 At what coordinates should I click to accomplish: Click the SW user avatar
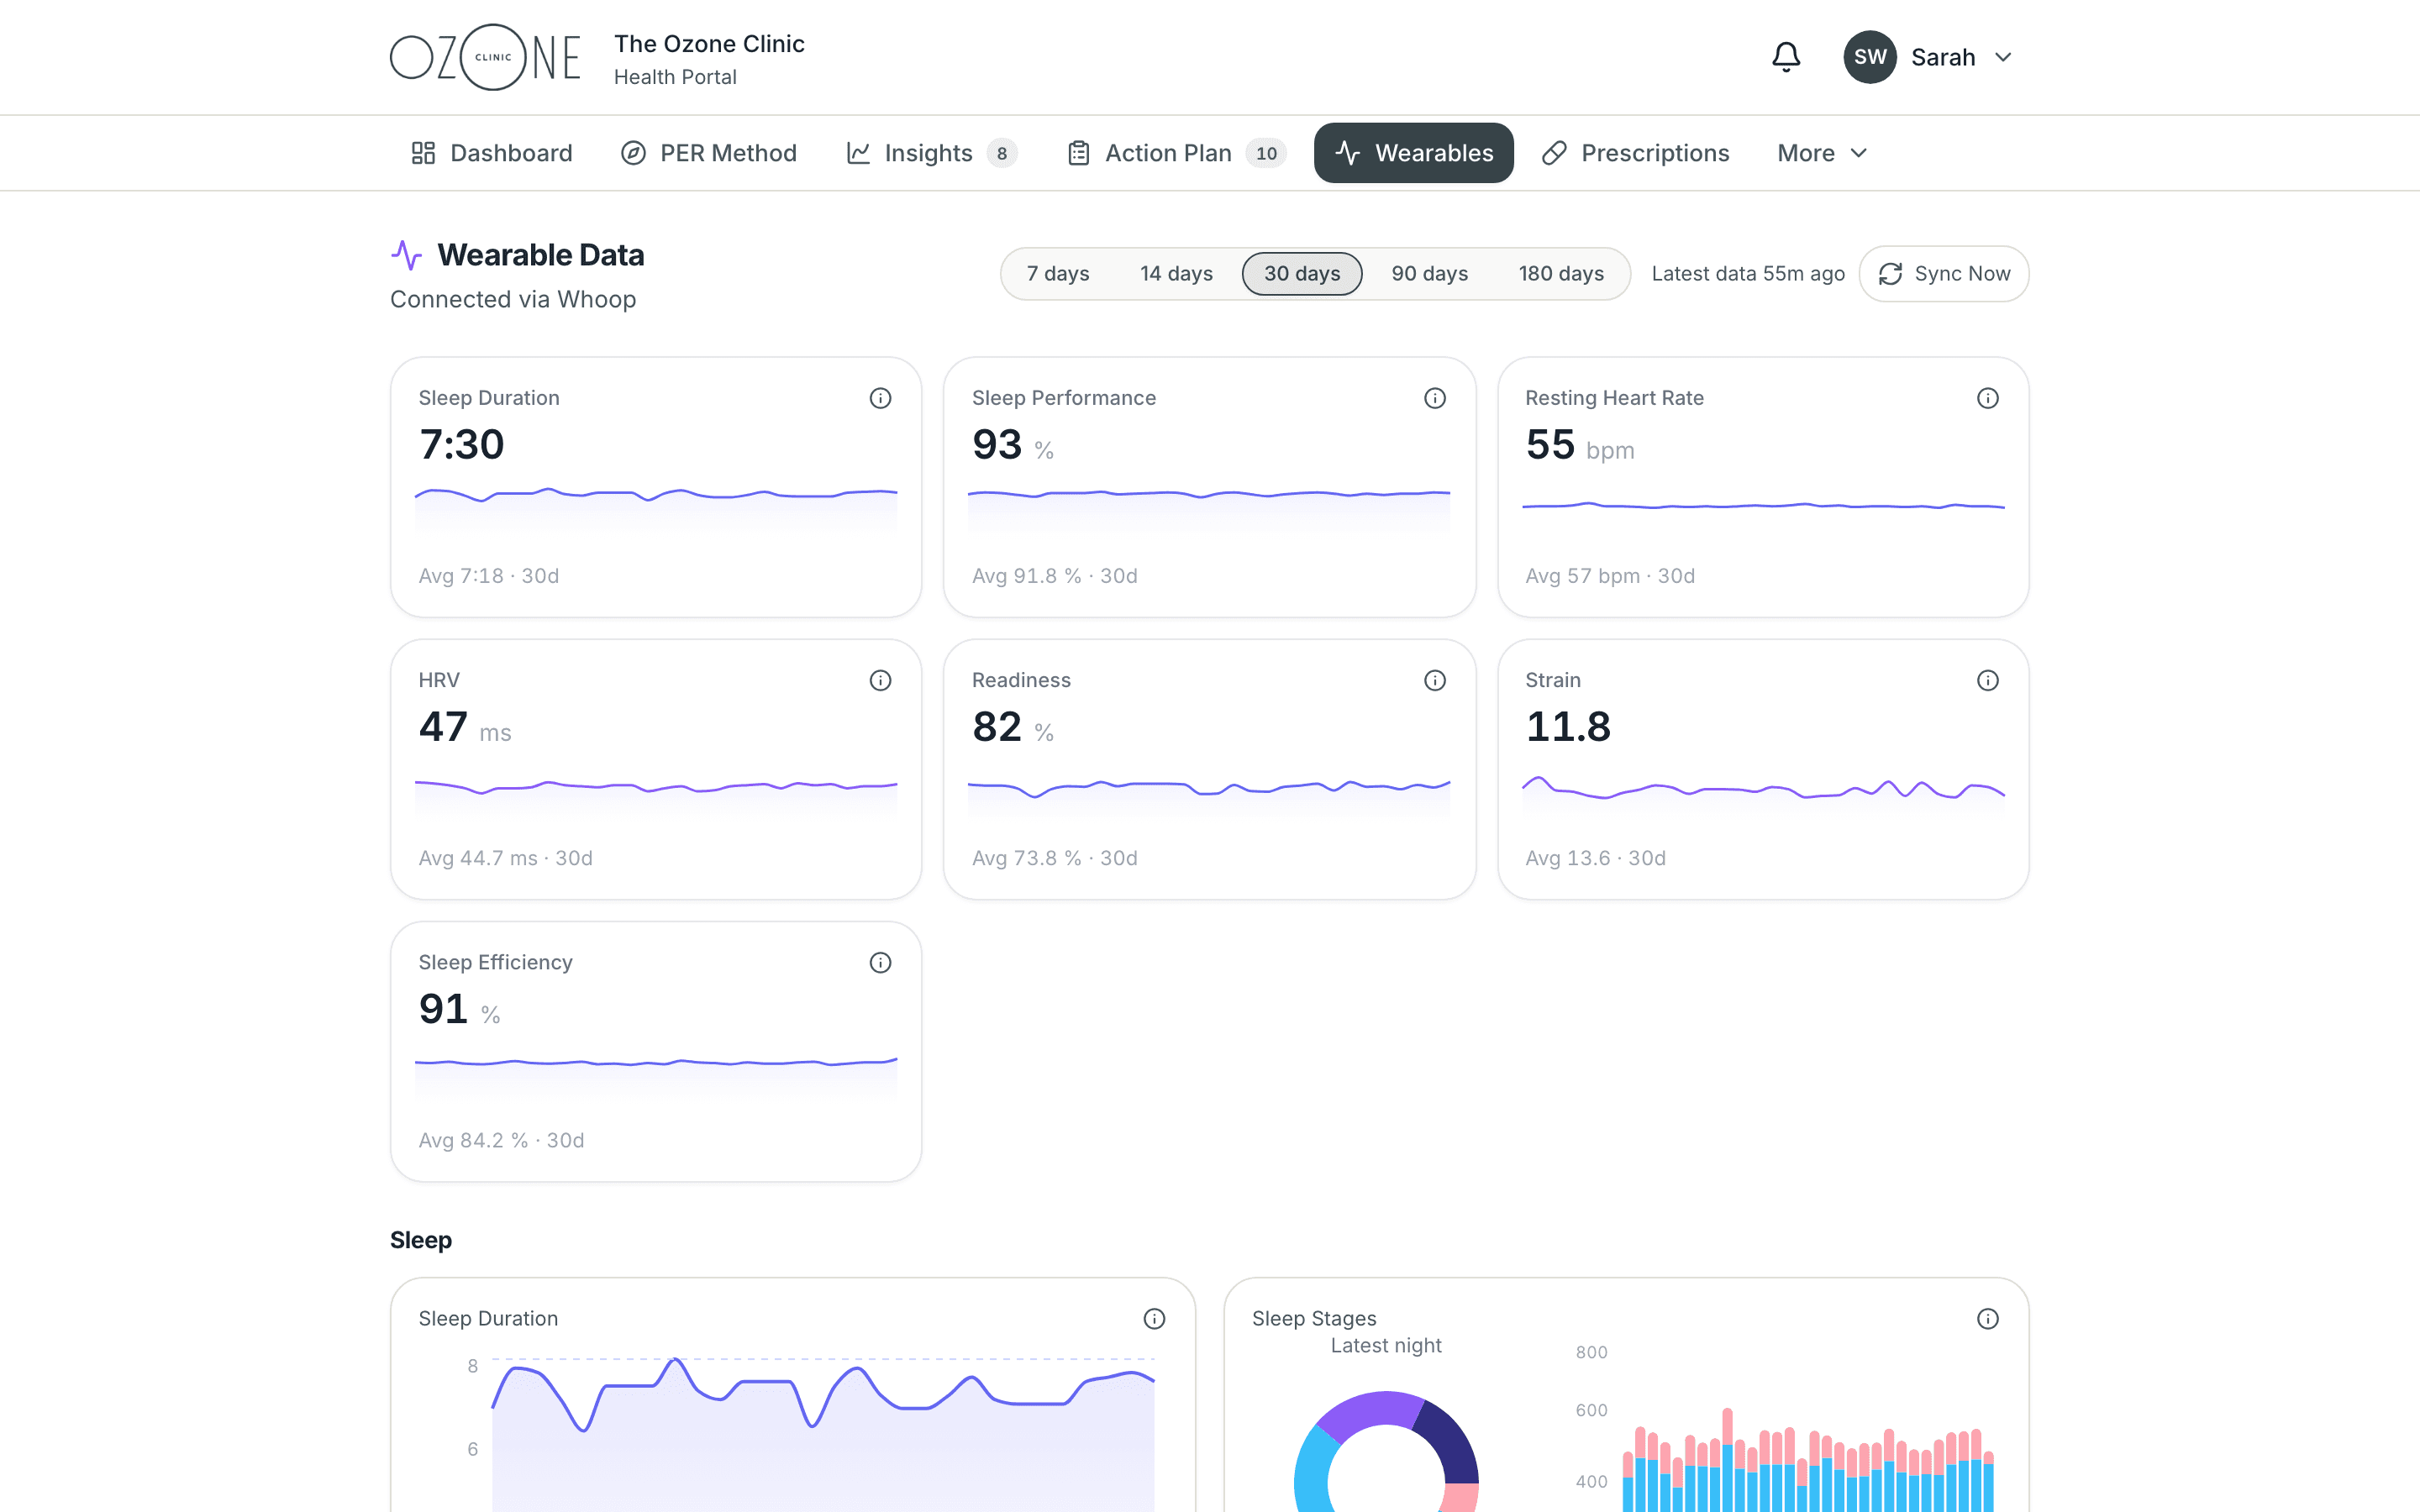click(1870, 57)
